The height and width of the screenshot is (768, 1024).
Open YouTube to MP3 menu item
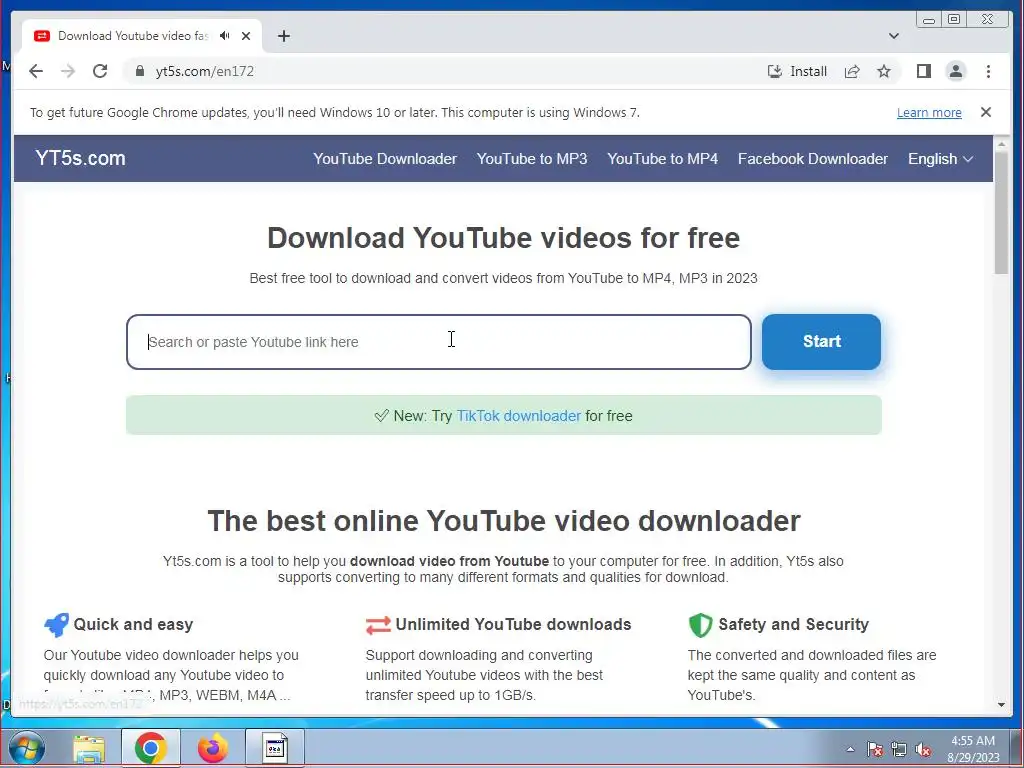click(532, 159)
